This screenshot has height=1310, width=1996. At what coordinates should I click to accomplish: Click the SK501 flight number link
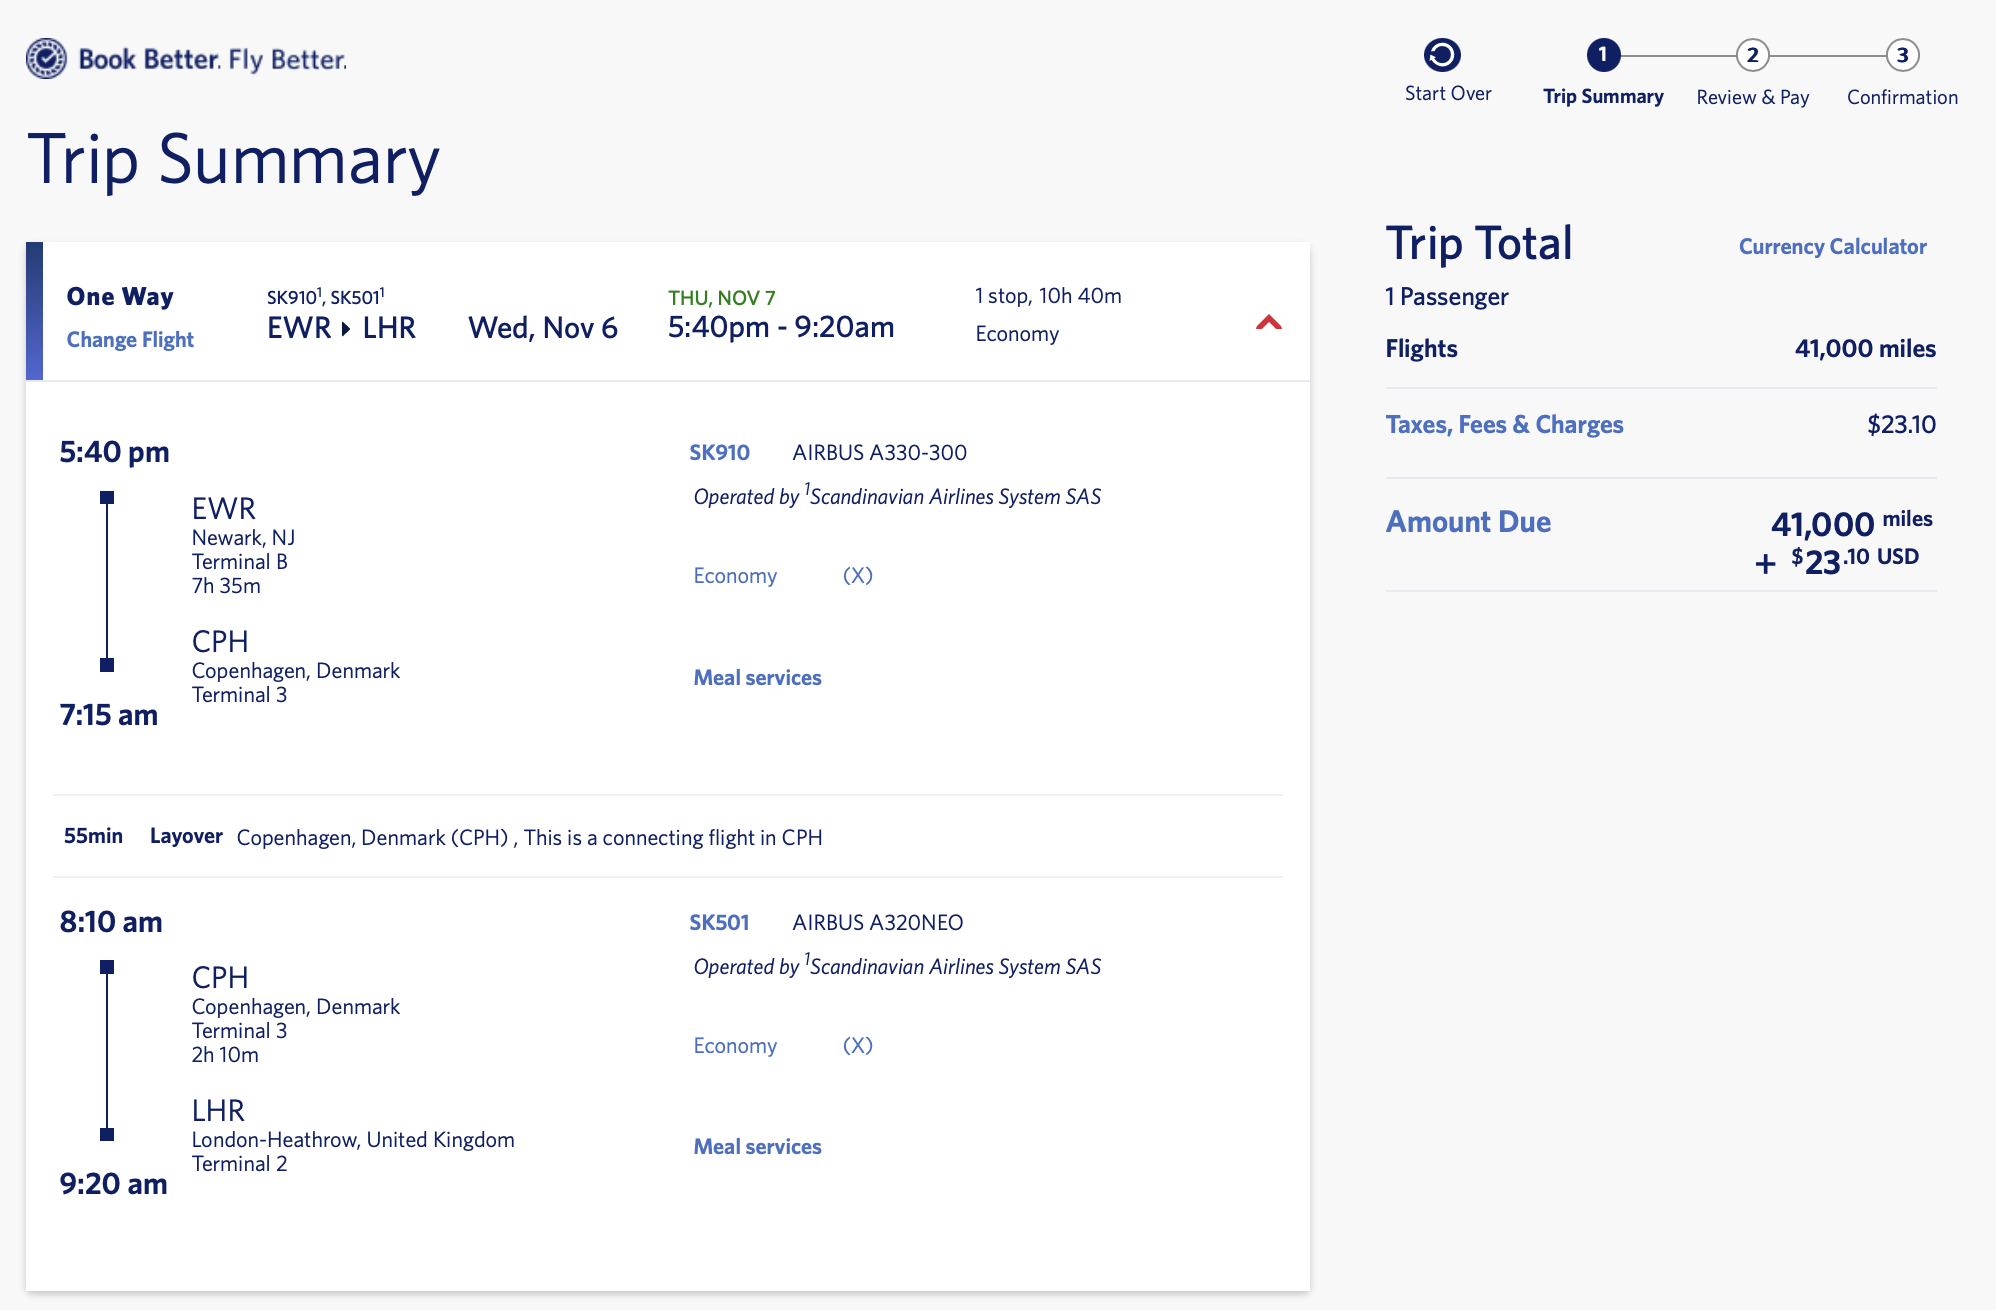click(719, 923)
